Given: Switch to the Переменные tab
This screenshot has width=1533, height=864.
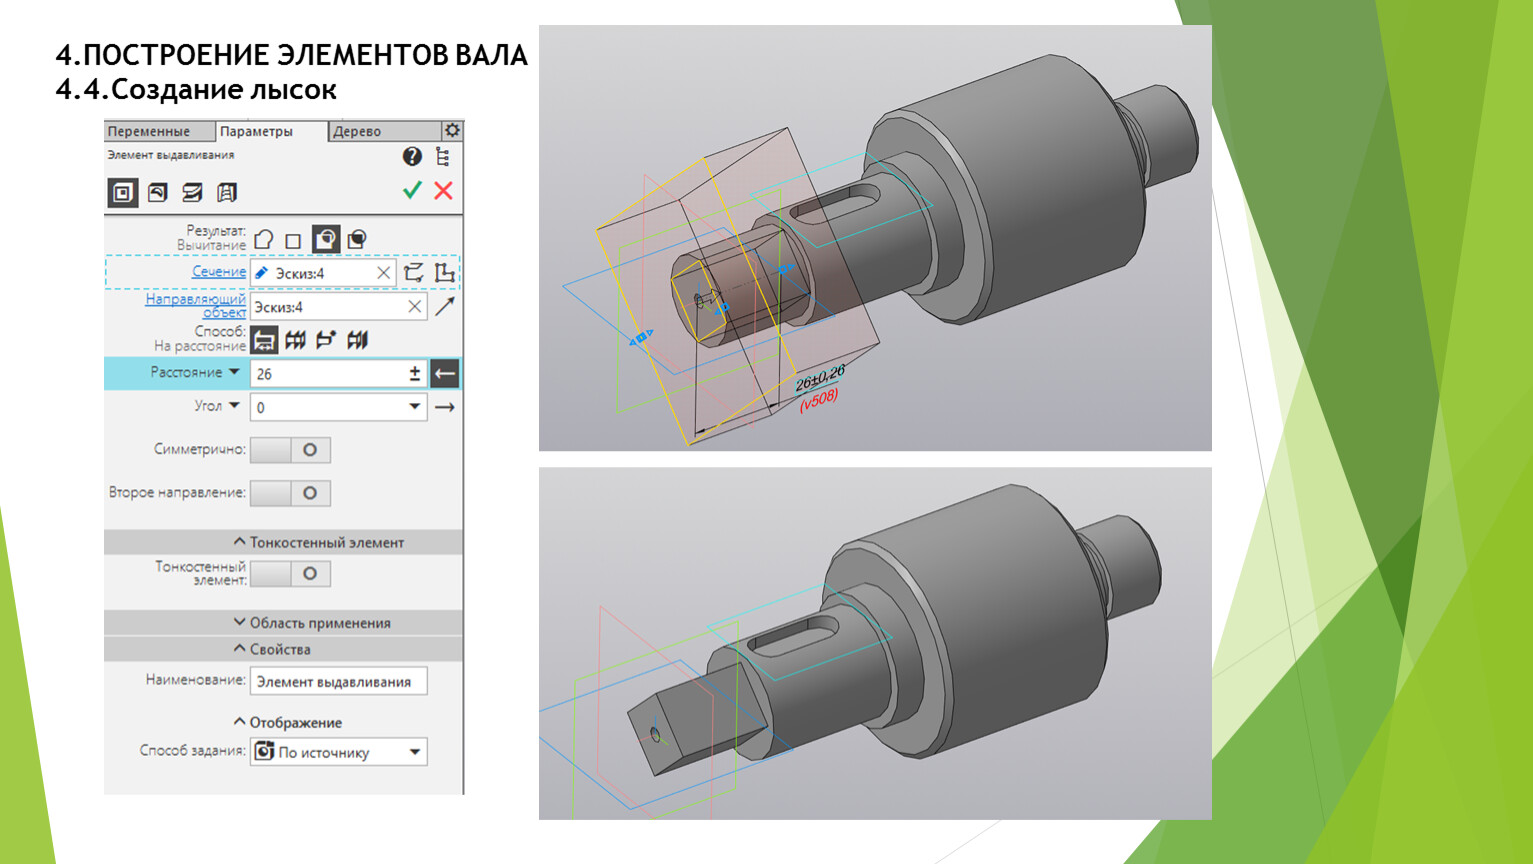Looking at the screenshot, I should [x=149, y=131].
